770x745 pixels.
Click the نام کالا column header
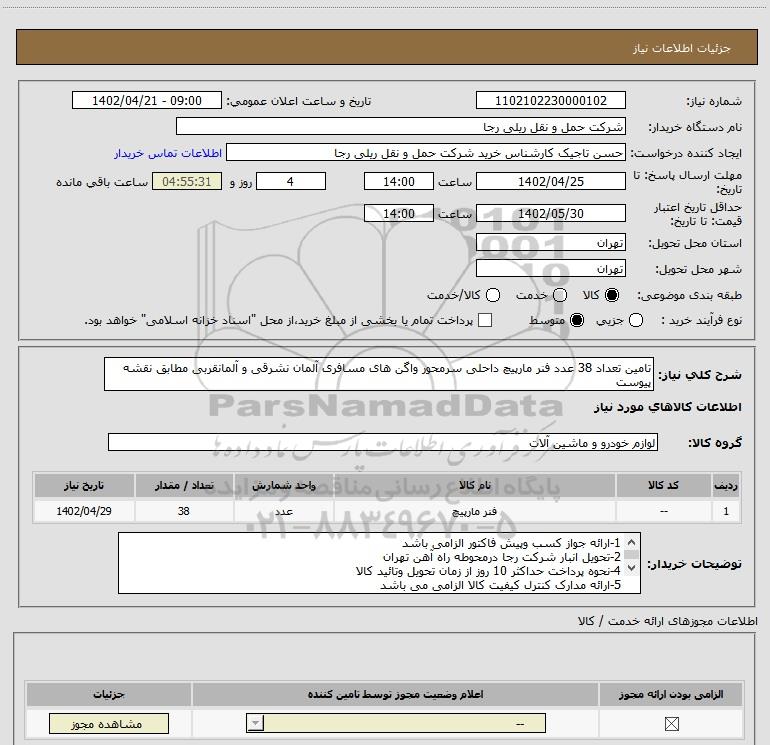click(474, 485)
